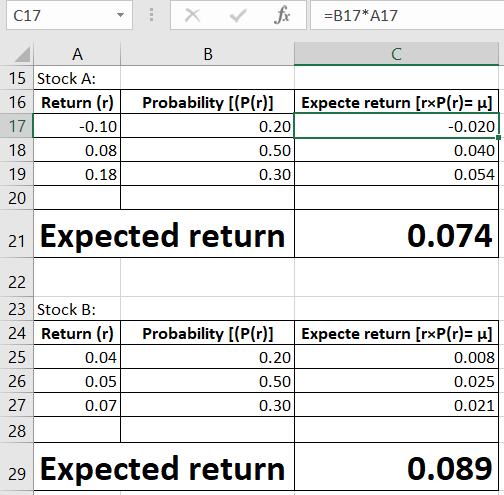
Task: Select row 29 header
Action: pyautogui.click(x=17, y=467)
